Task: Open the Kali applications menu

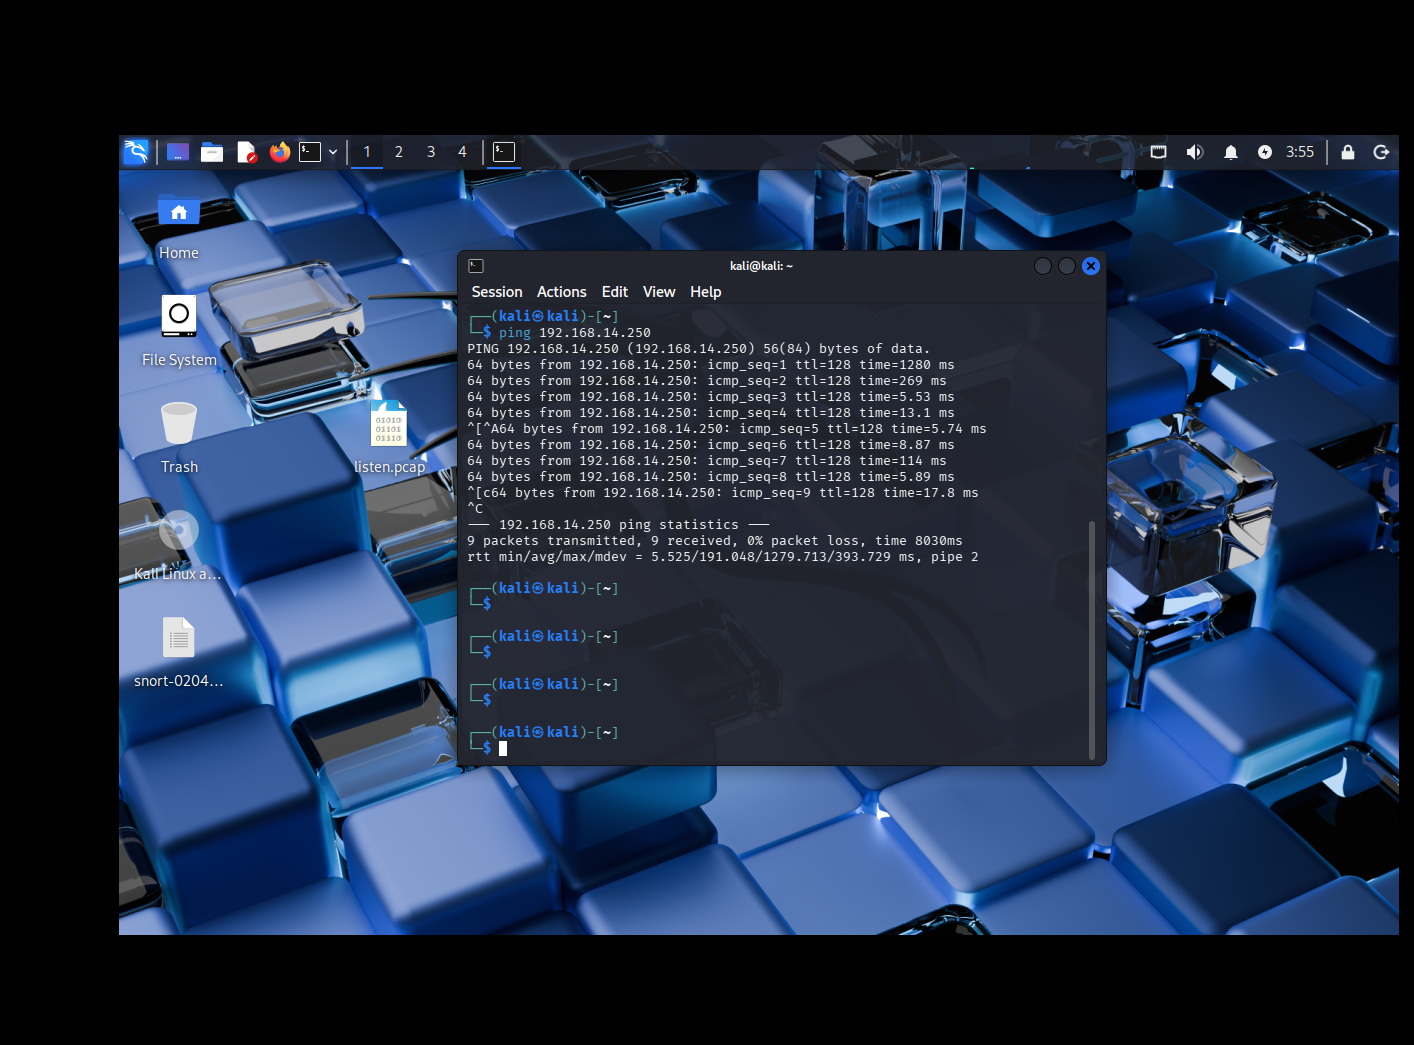Action: [136, 152]
